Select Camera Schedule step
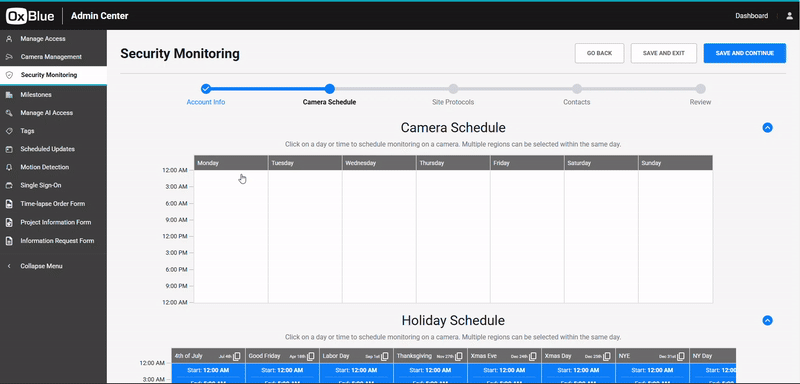 pos(330,89)
